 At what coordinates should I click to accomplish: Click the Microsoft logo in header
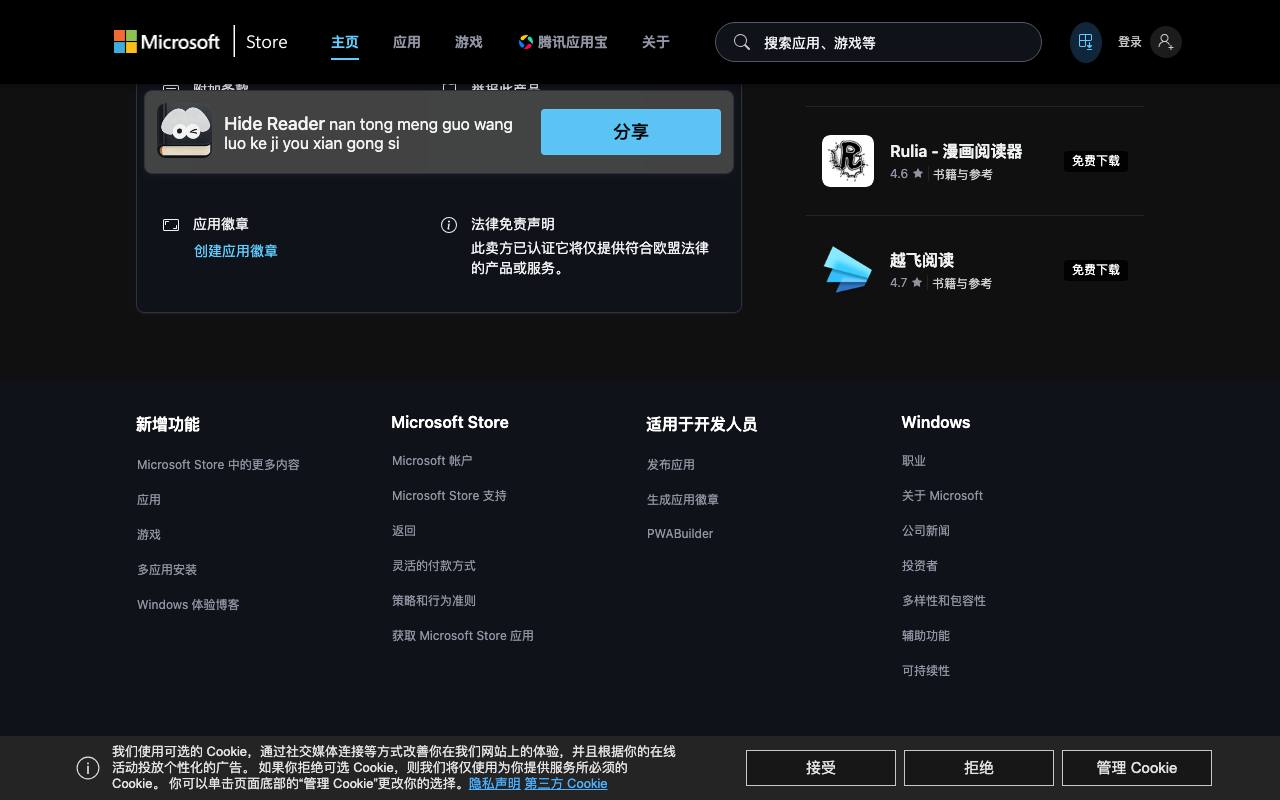[167, 42]
